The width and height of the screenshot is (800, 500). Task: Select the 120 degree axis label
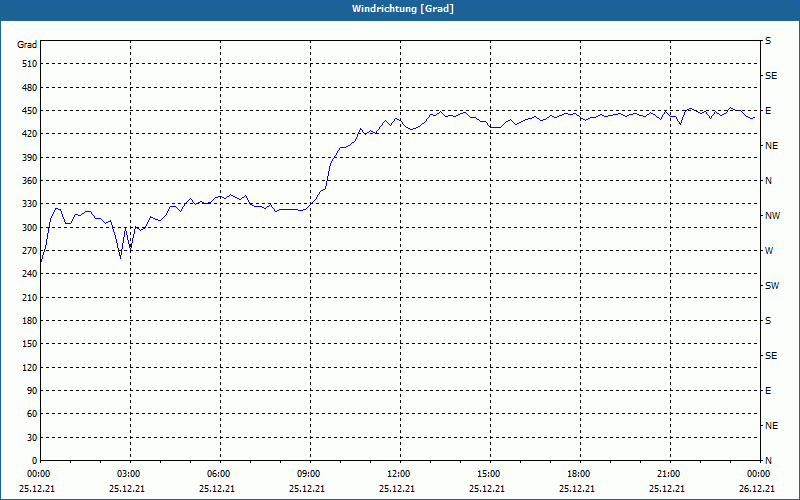30,367
